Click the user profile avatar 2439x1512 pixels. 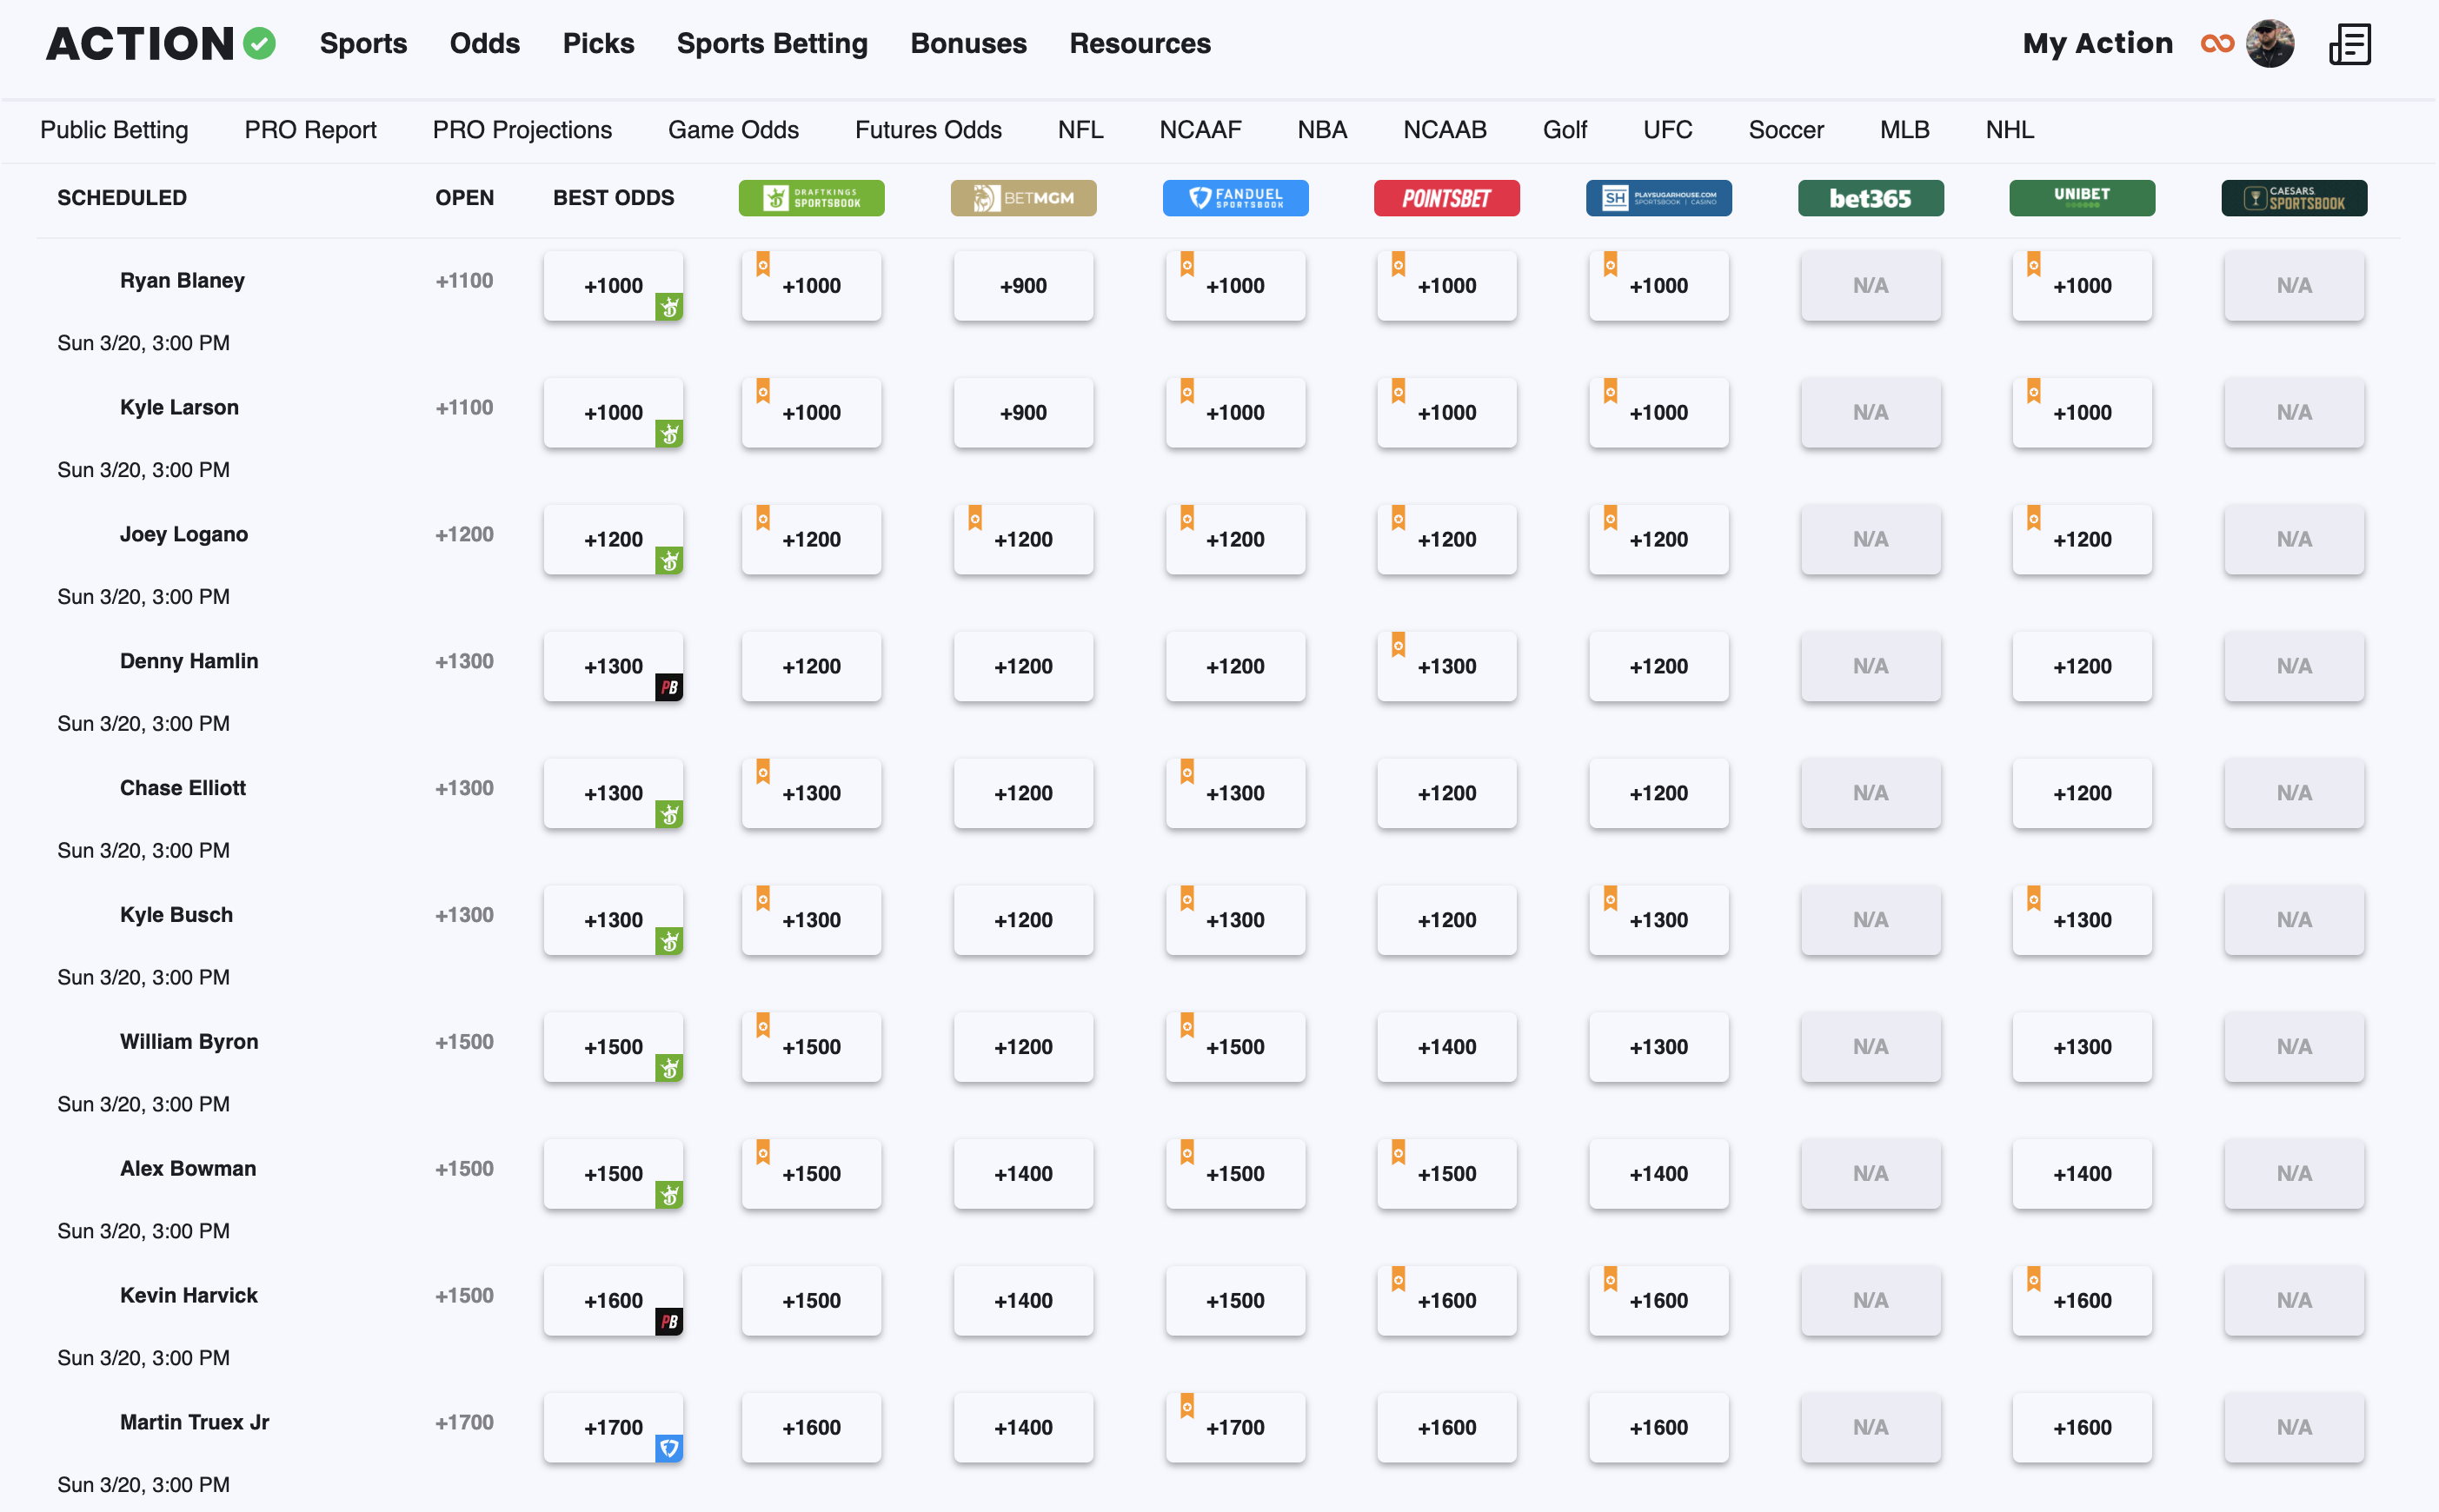[2269, 44]
